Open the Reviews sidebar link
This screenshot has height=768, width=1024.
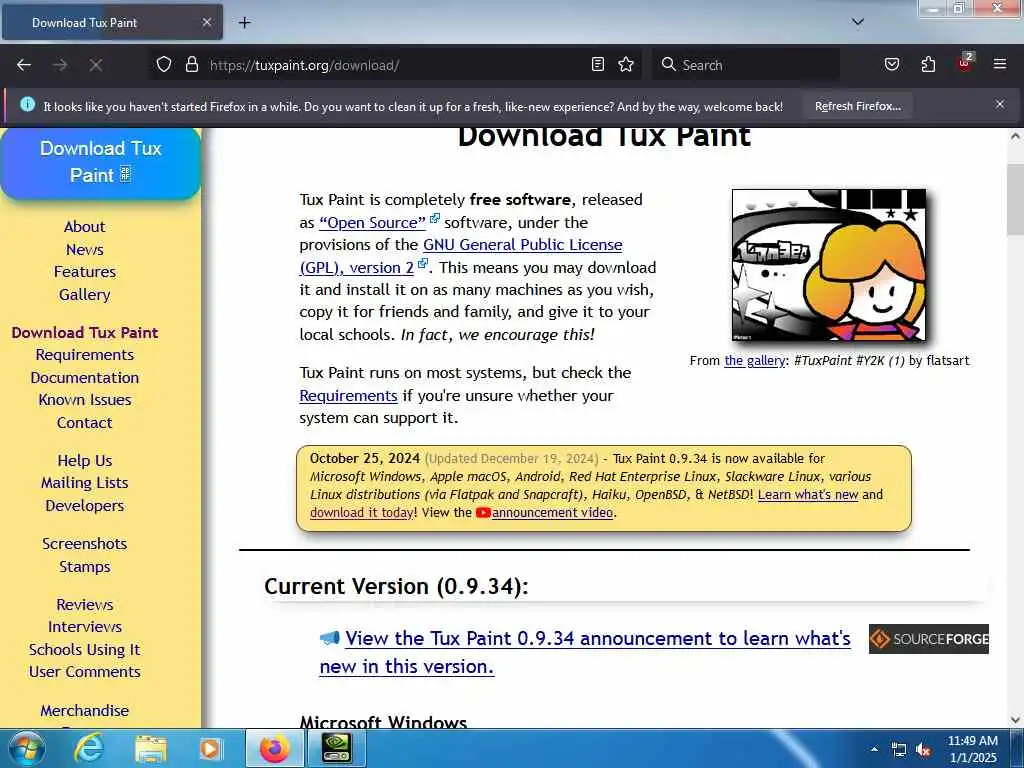[84, 604]
